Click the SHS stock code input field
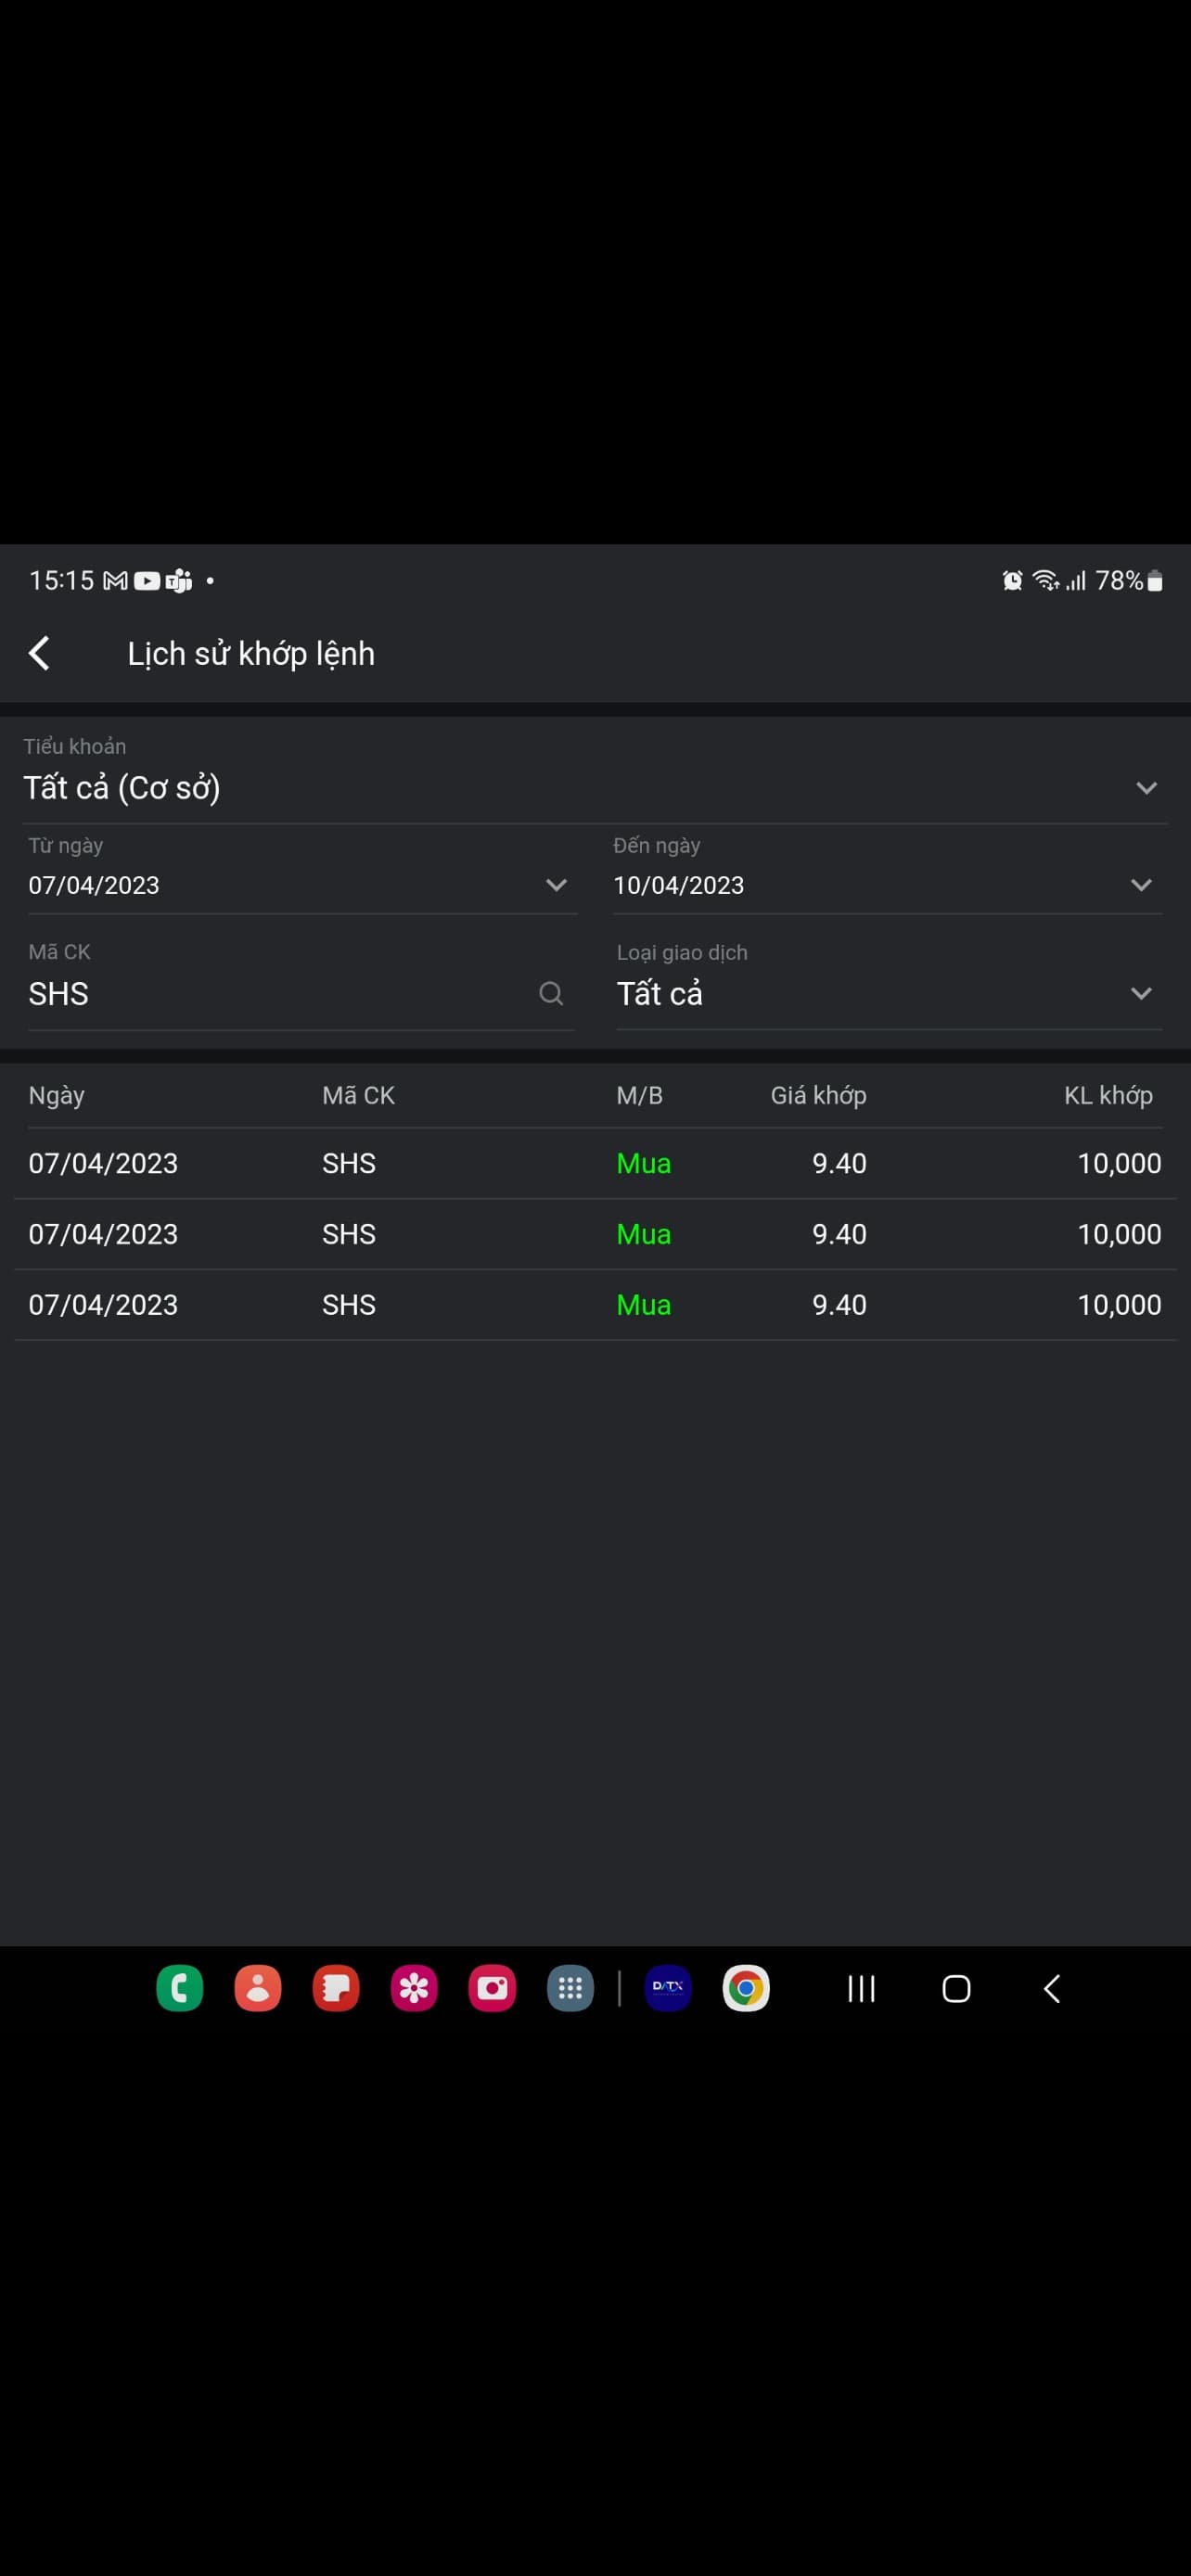 pyautogui.click(x=270, y=993)
